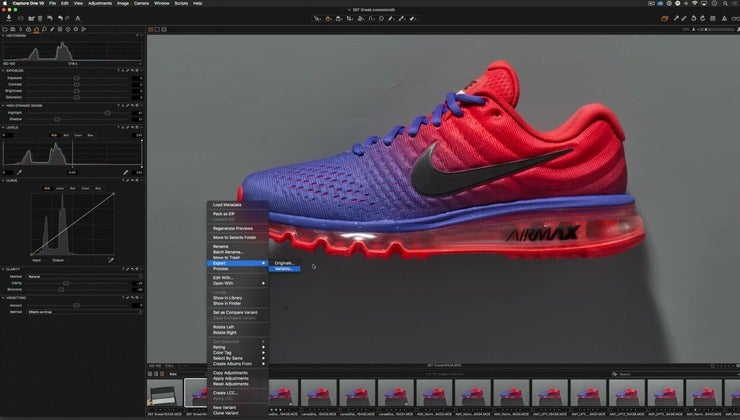This screenshot has width=740, height=420.
Task: Select the highlighted Exposure tool tab icon
Action: click(x=36, y=29)
